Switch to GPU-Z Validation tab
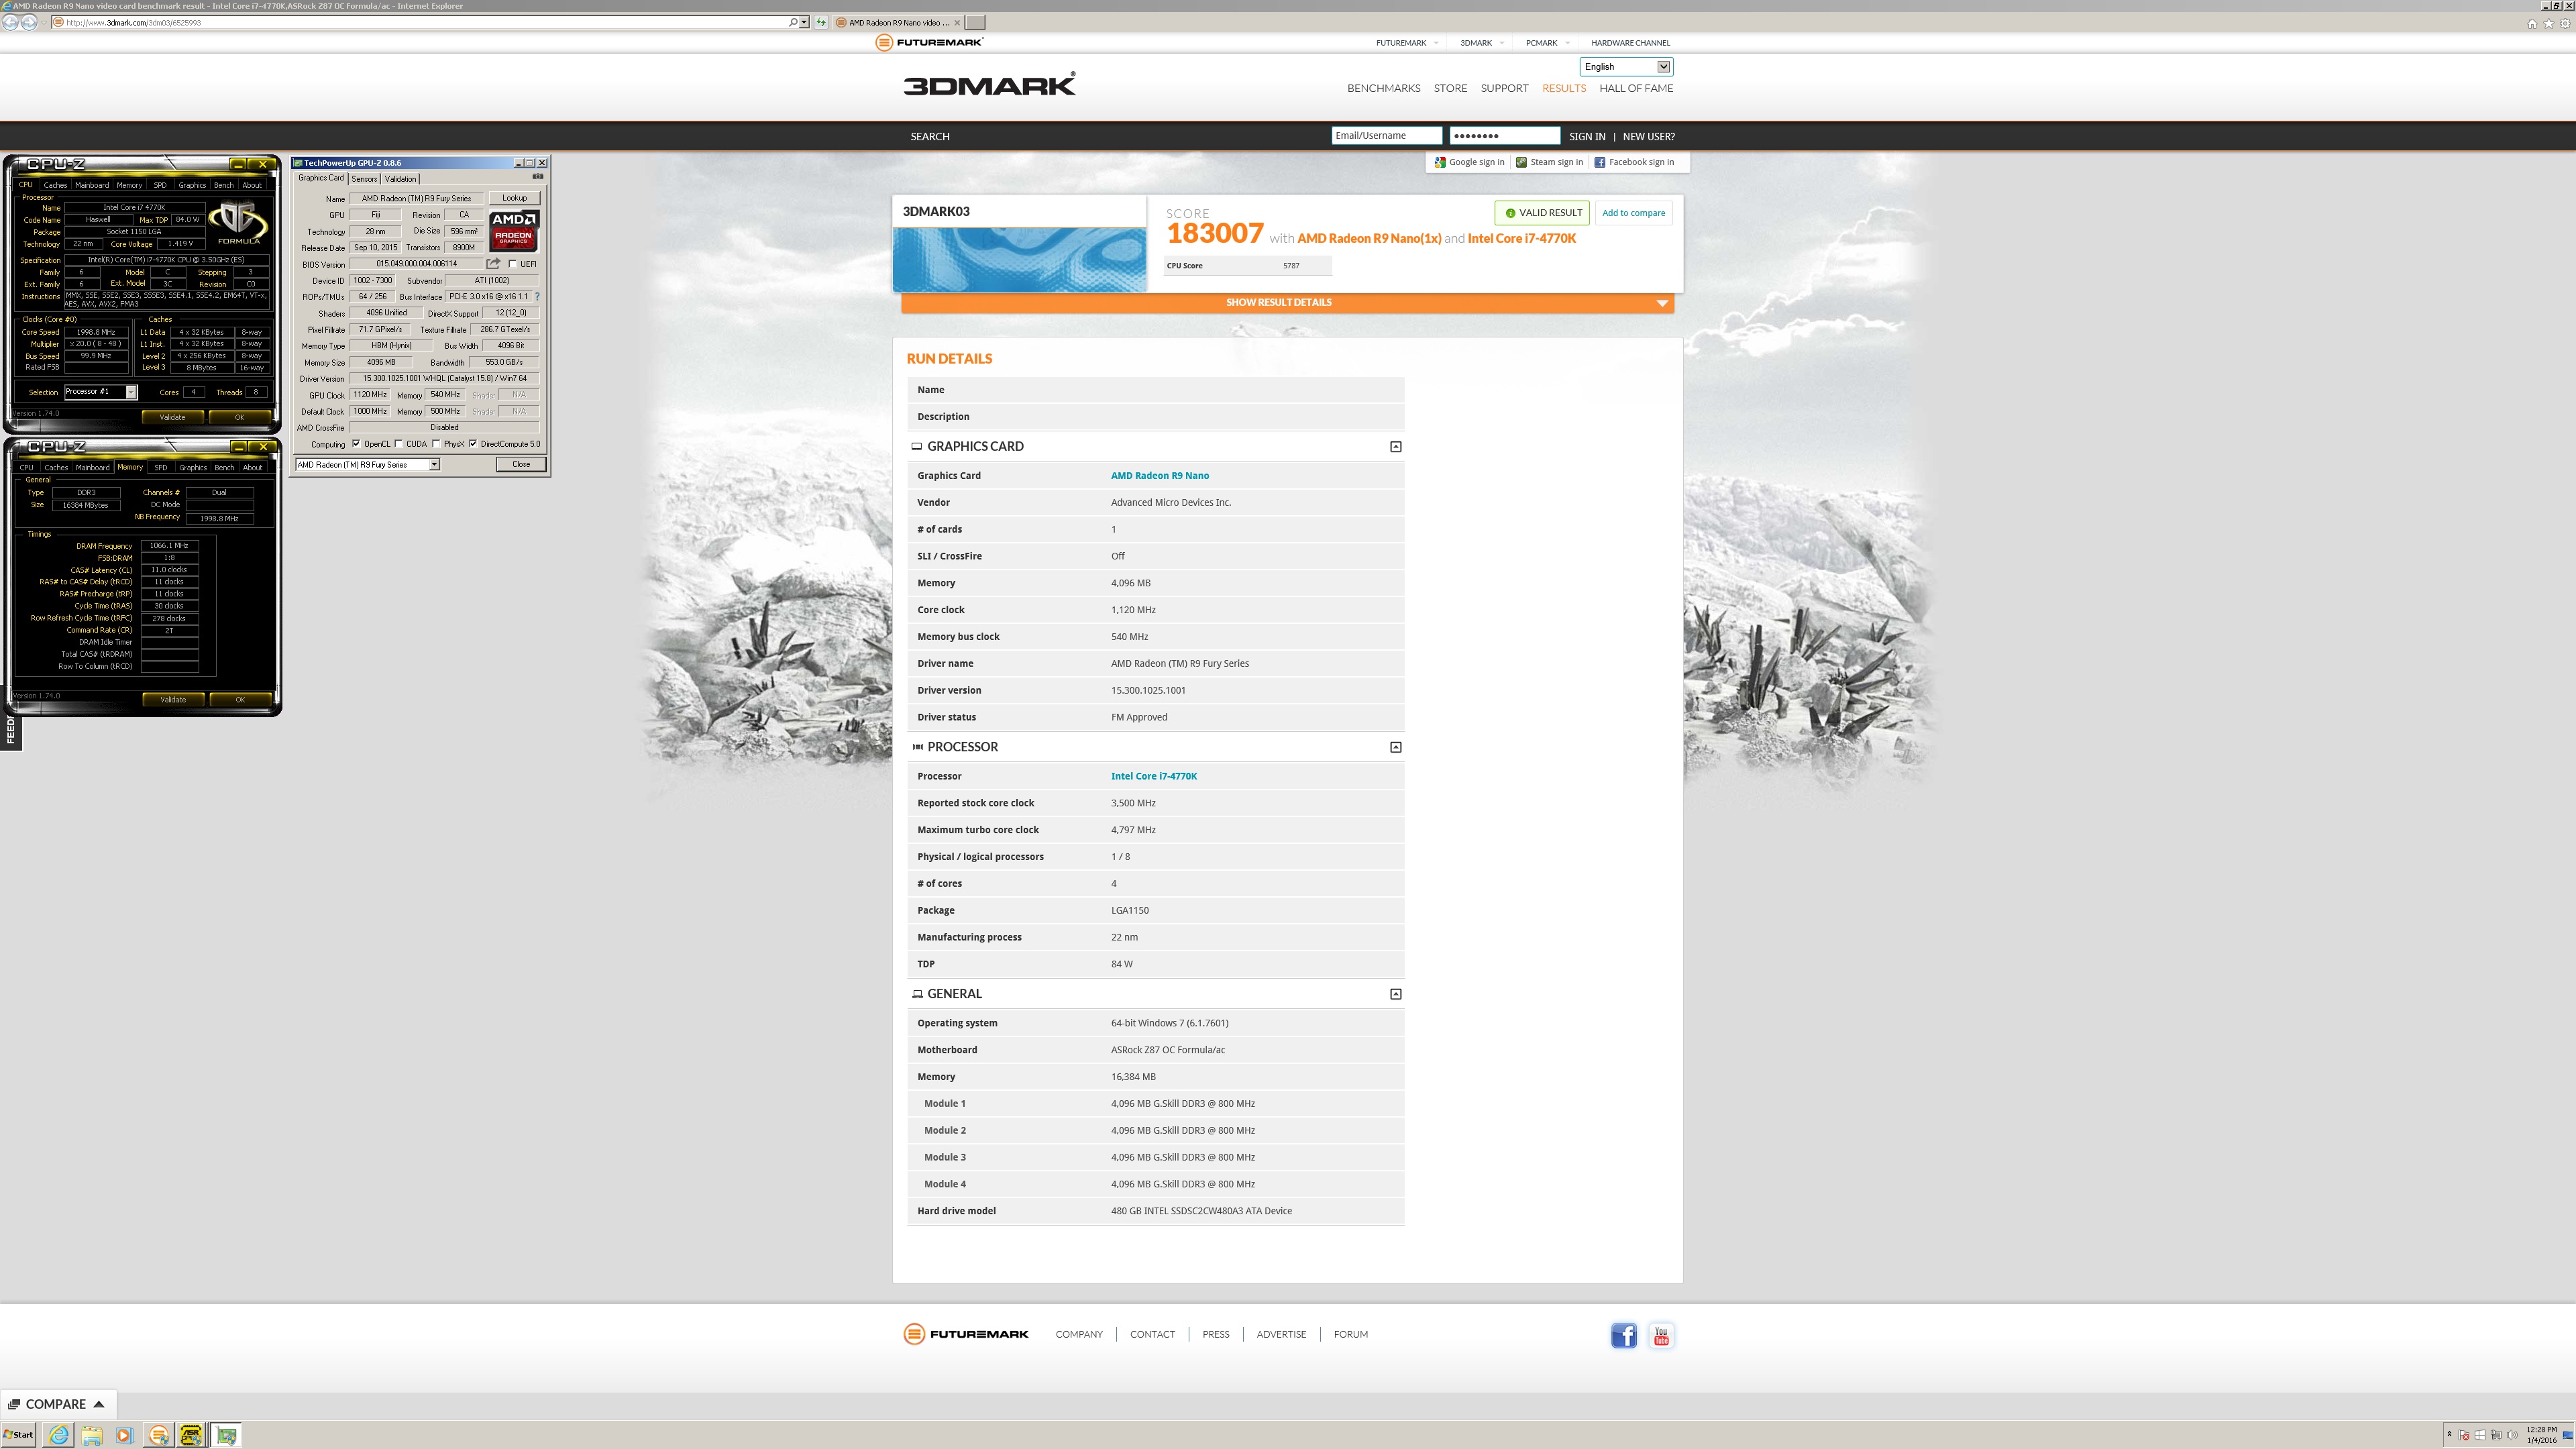The width and height of the screenshot is (2576, 1449). coord(400,179)
